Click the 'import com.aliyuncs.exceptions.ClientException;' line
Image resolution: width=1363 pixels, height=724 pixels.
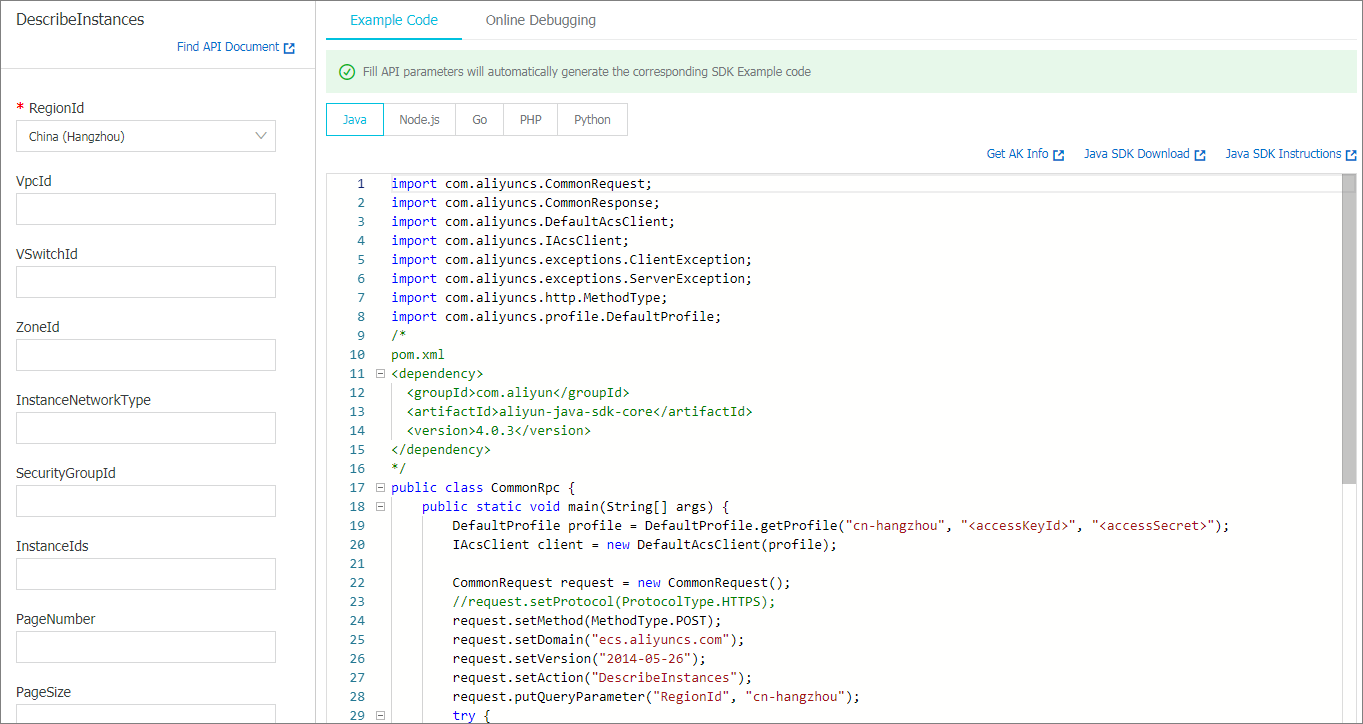571,260
